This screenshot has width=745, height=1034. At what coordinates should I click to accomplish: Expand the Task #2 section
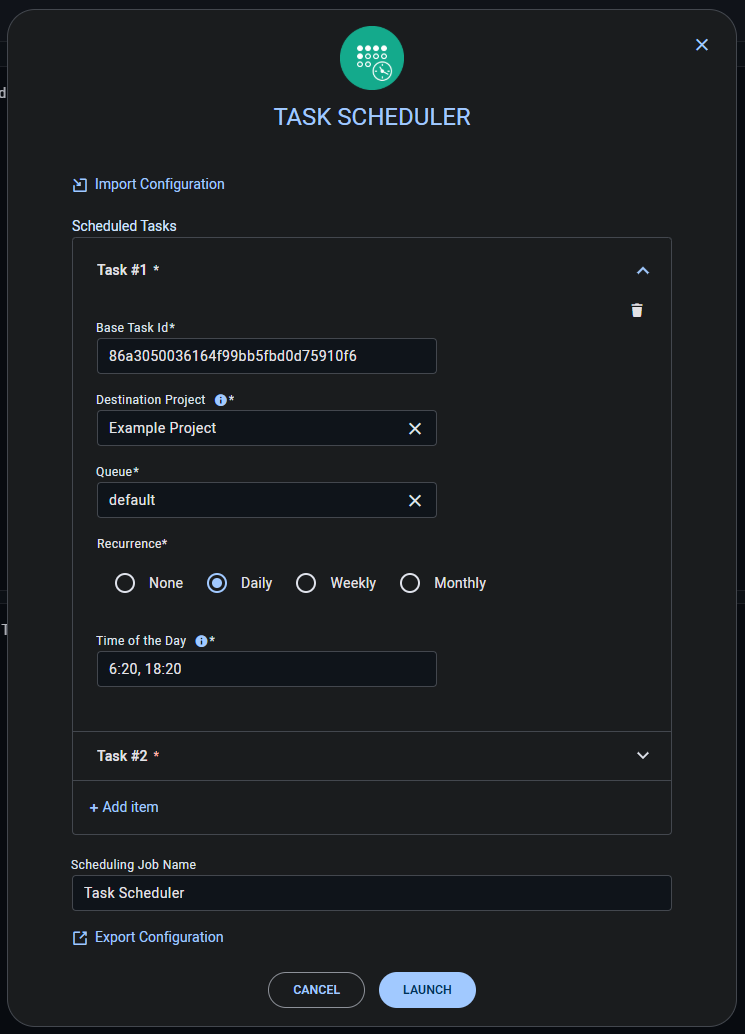click(642, 755)
